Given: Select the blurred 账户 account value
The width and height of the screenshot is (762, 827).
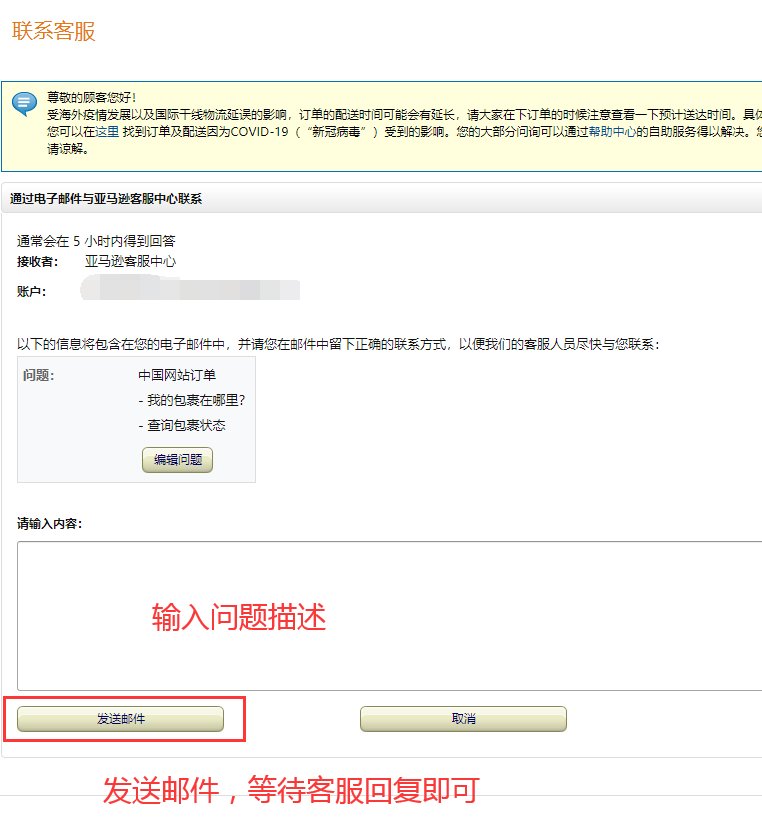Looking at the screenshot, I should (x=190, y=289).
